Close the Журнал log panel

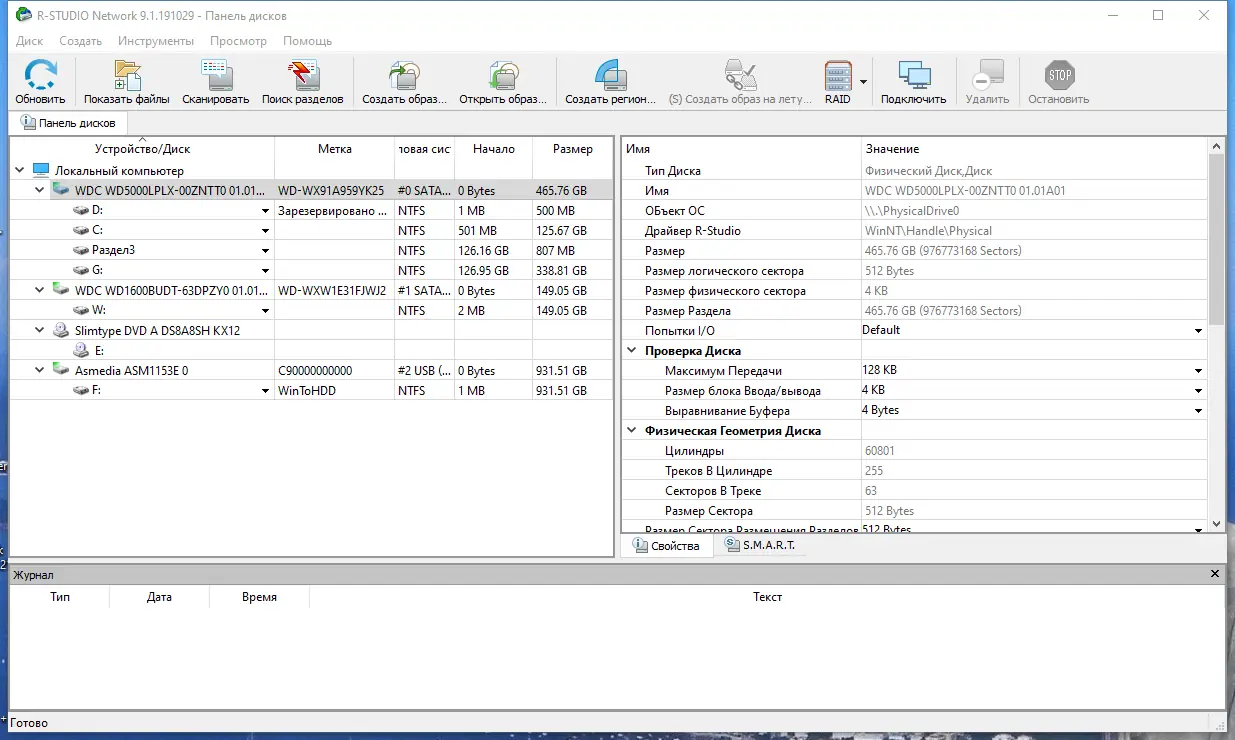[x=1215, y=574]
